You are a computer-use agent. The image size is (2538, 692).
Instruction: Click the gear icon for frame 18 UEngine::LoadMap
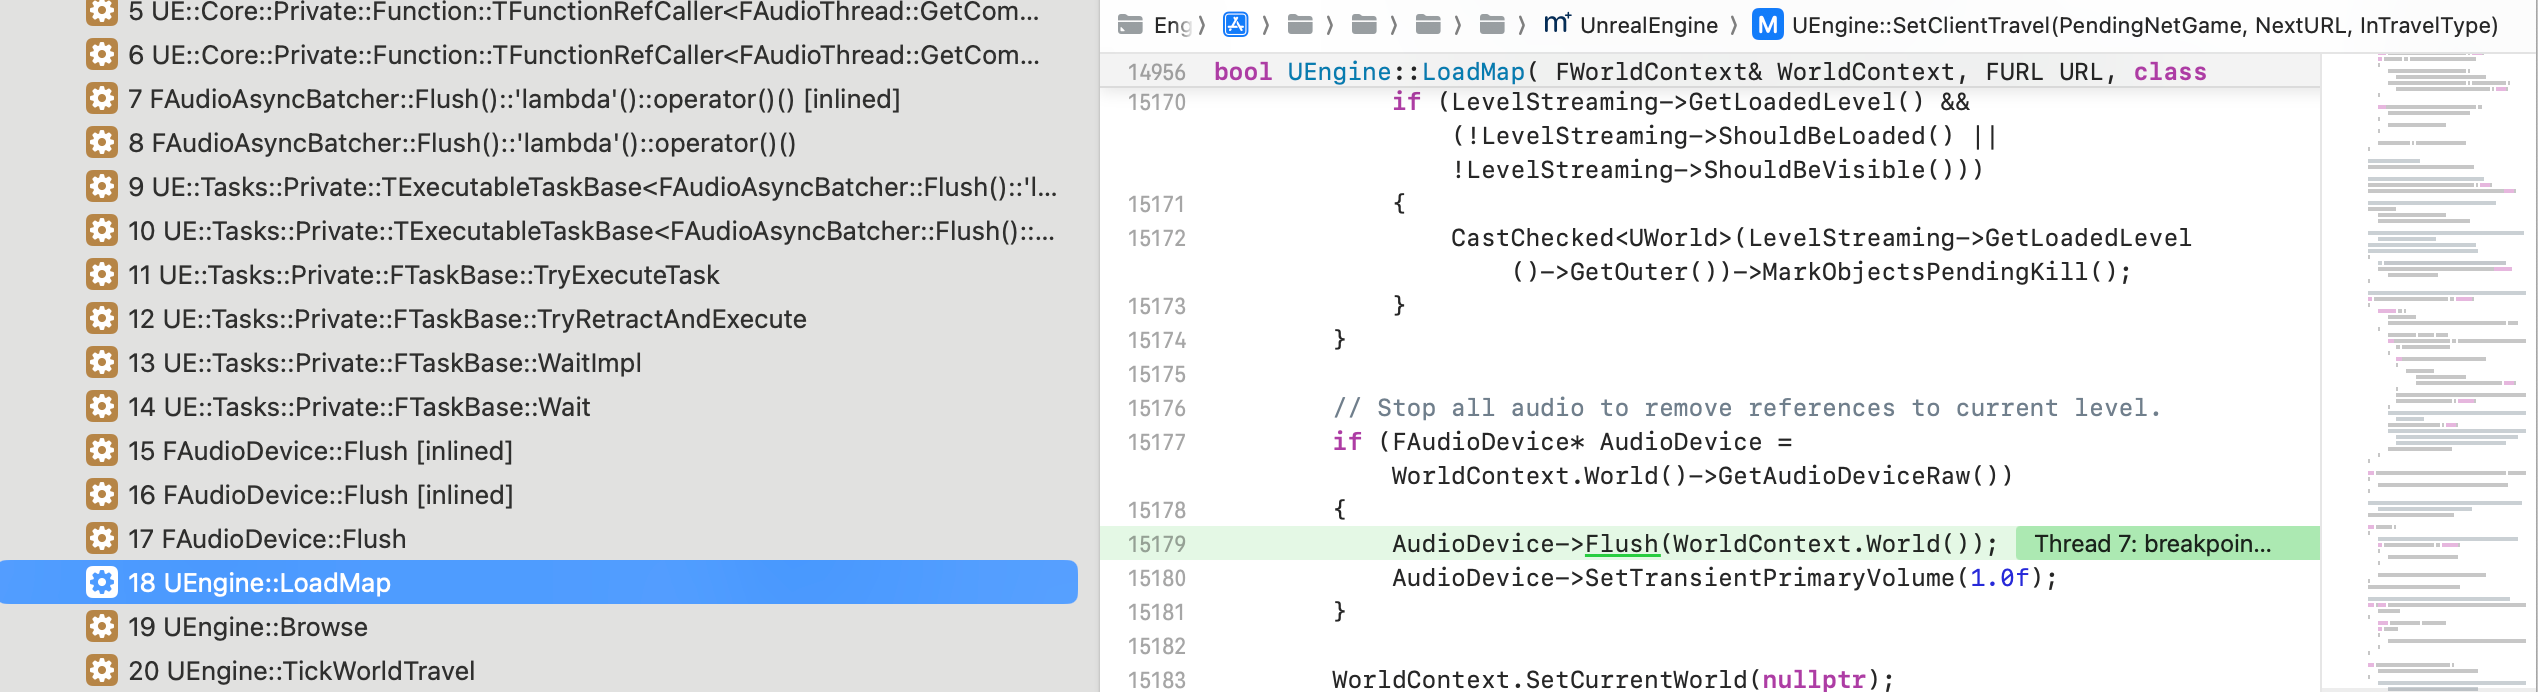coord(101,582)
